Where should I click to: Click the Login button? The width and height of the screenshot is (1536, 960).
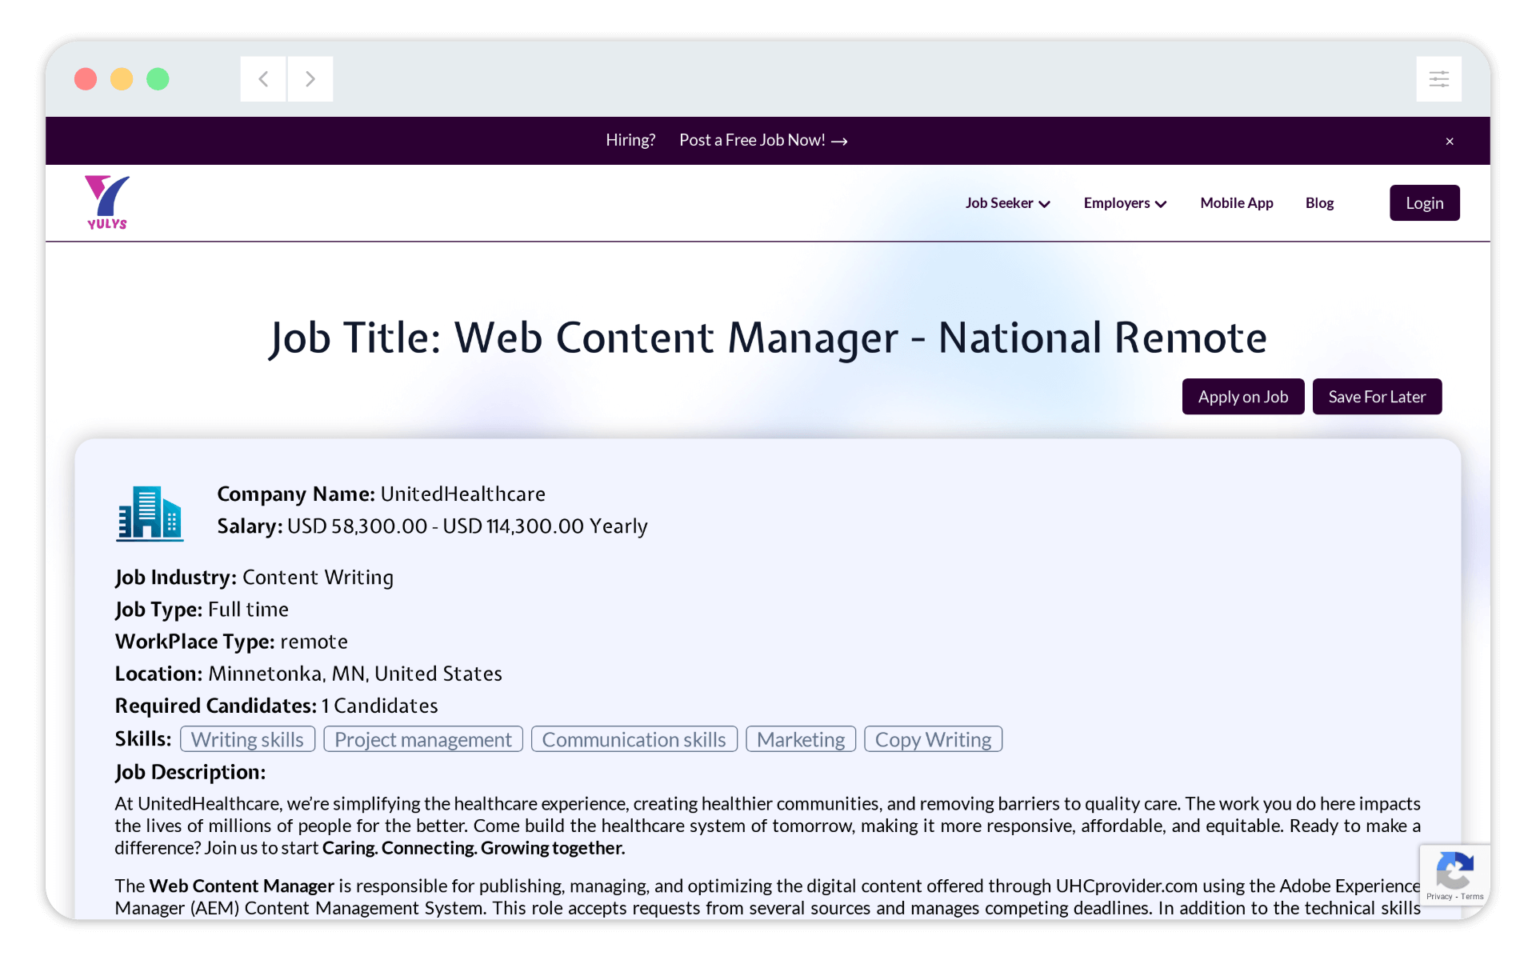pos(1424,202)
